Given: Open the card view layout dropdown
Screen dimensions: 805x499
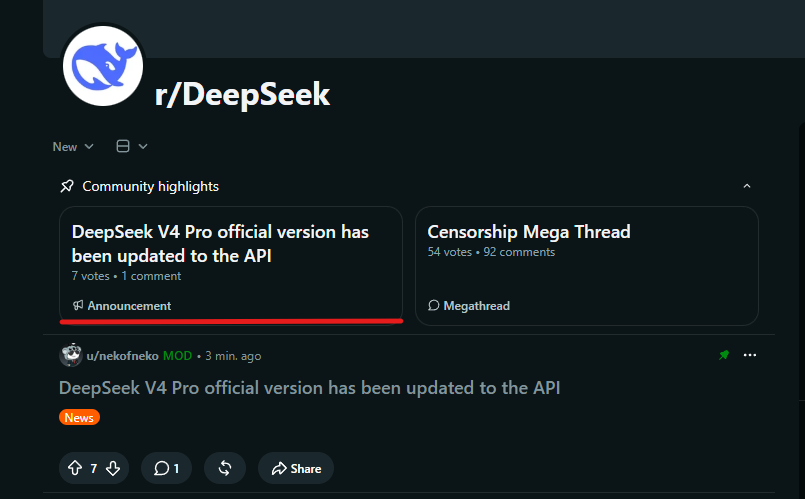Looking at the screenshot, I should coord(132,146).
